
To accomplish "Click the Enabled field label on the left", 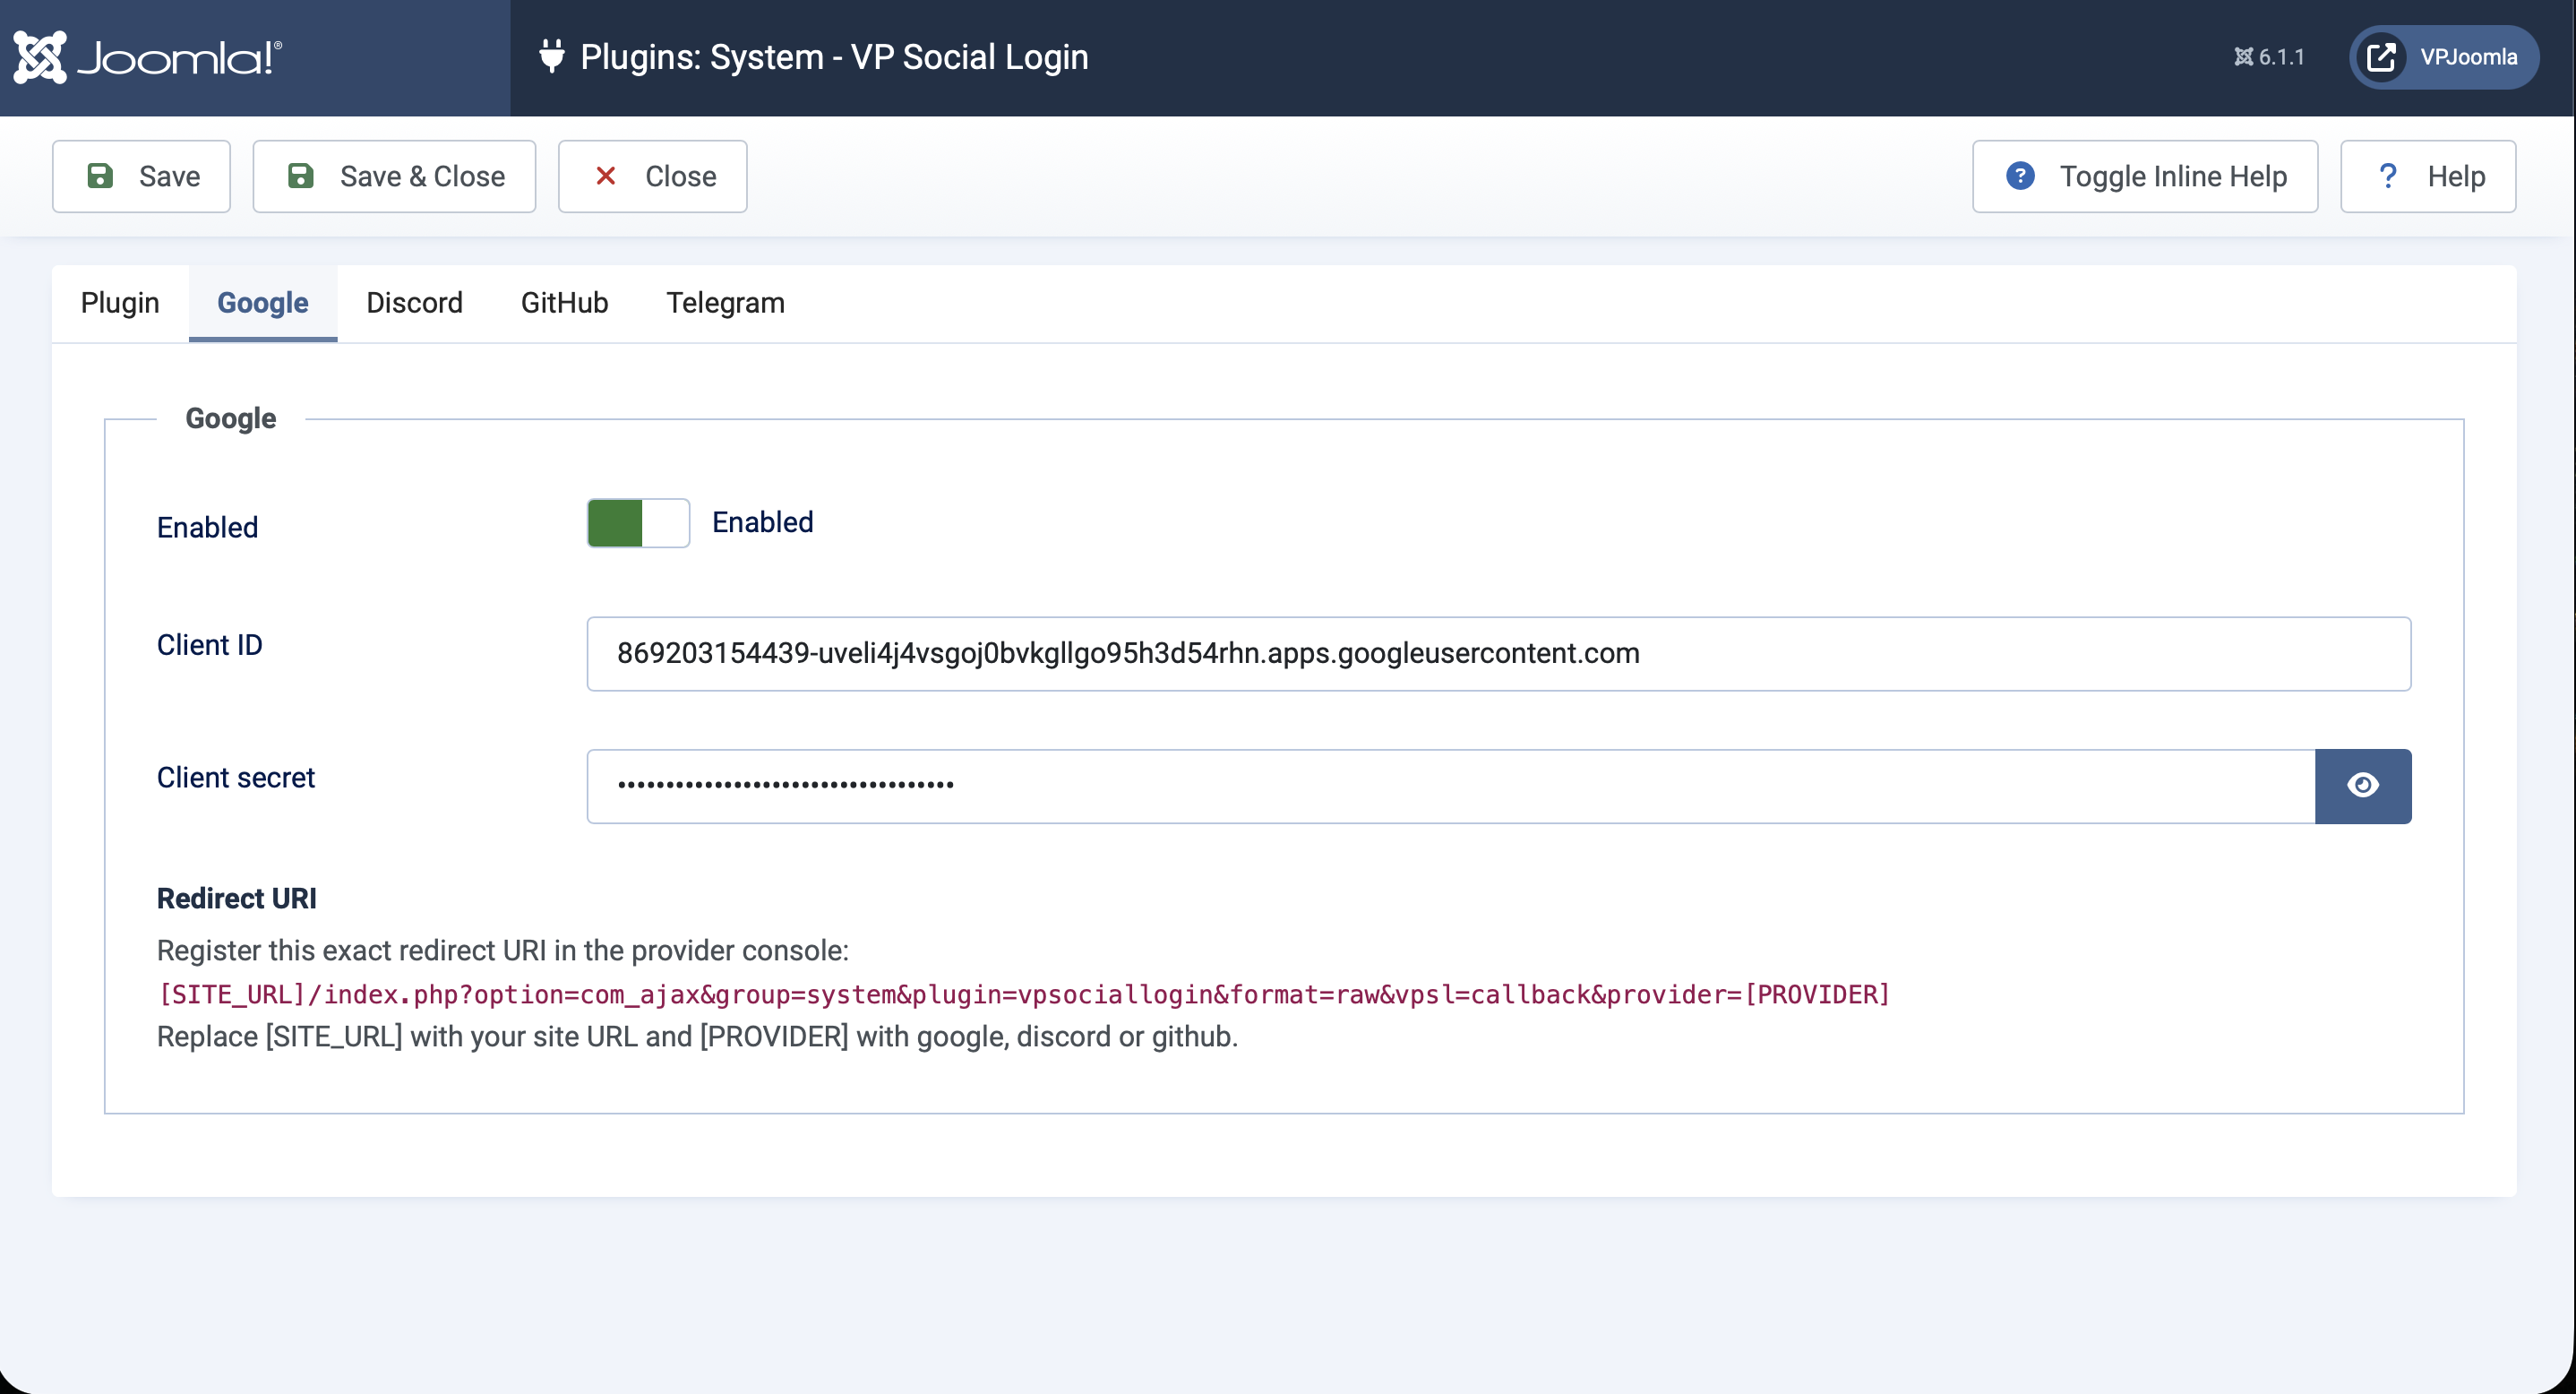I will point(207,527).
